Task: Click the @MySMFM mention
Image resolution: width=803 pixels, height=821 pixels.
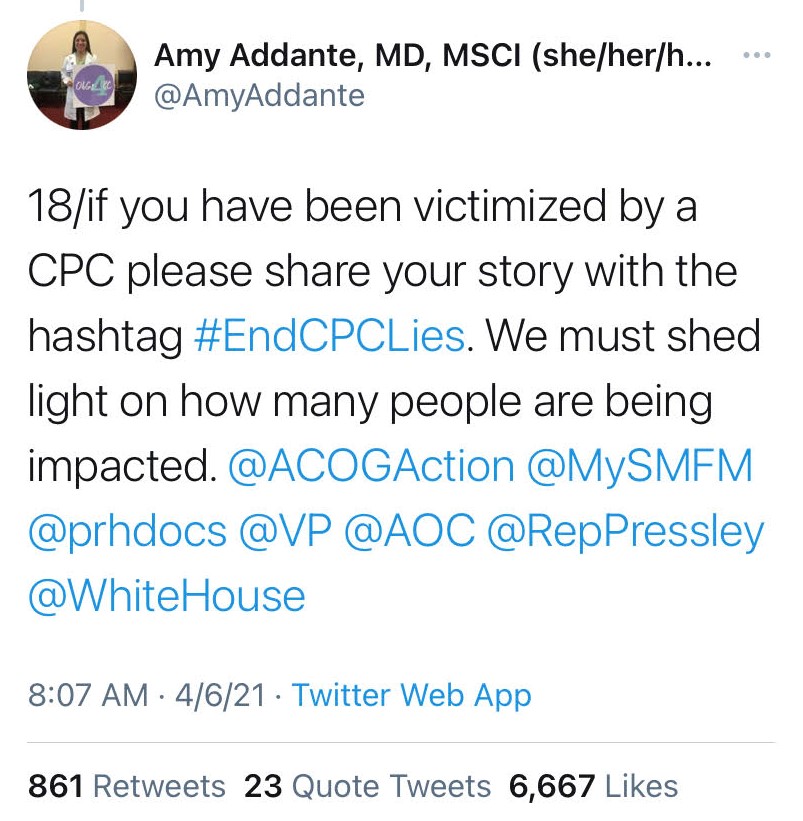Action: point(637,464)
